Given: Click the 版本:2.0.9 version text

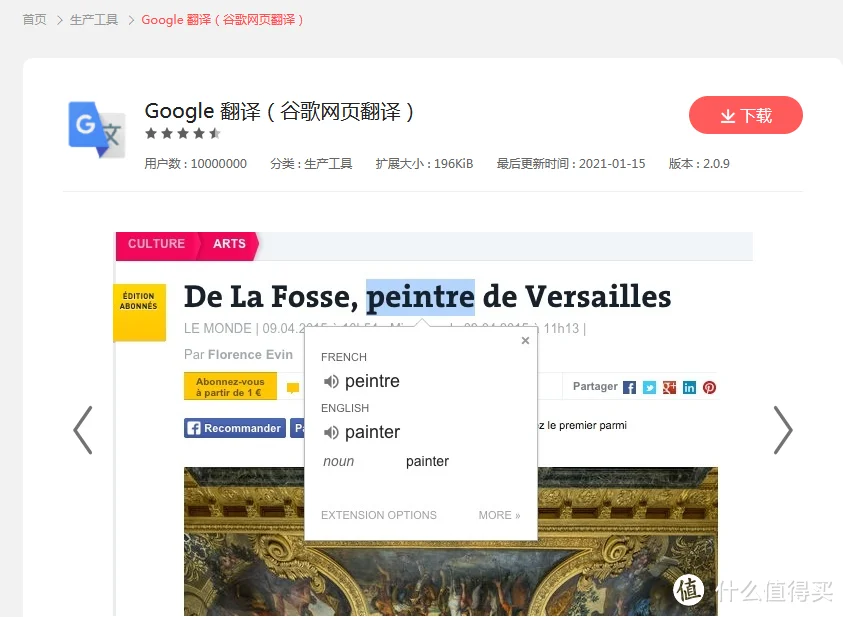Looking at the screenshot, I should click(x=699, y=163).
